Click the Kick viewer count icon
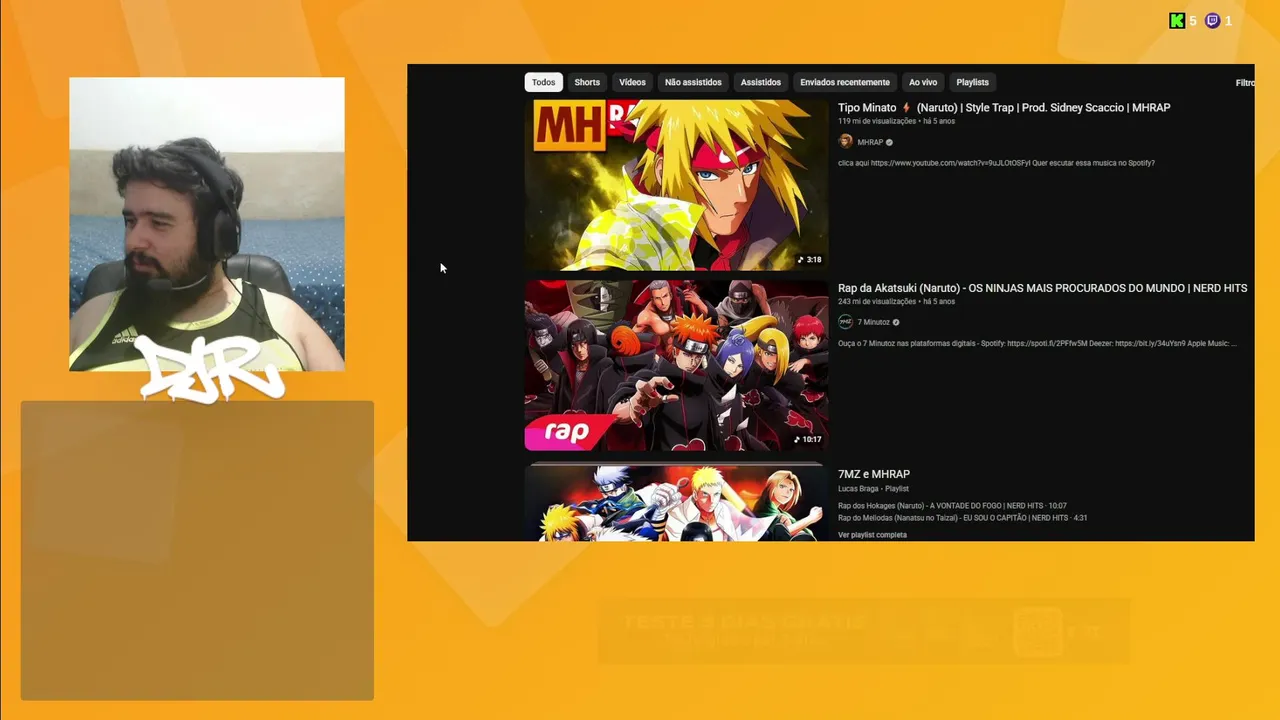1280x720 pixels. [1177, 20]
